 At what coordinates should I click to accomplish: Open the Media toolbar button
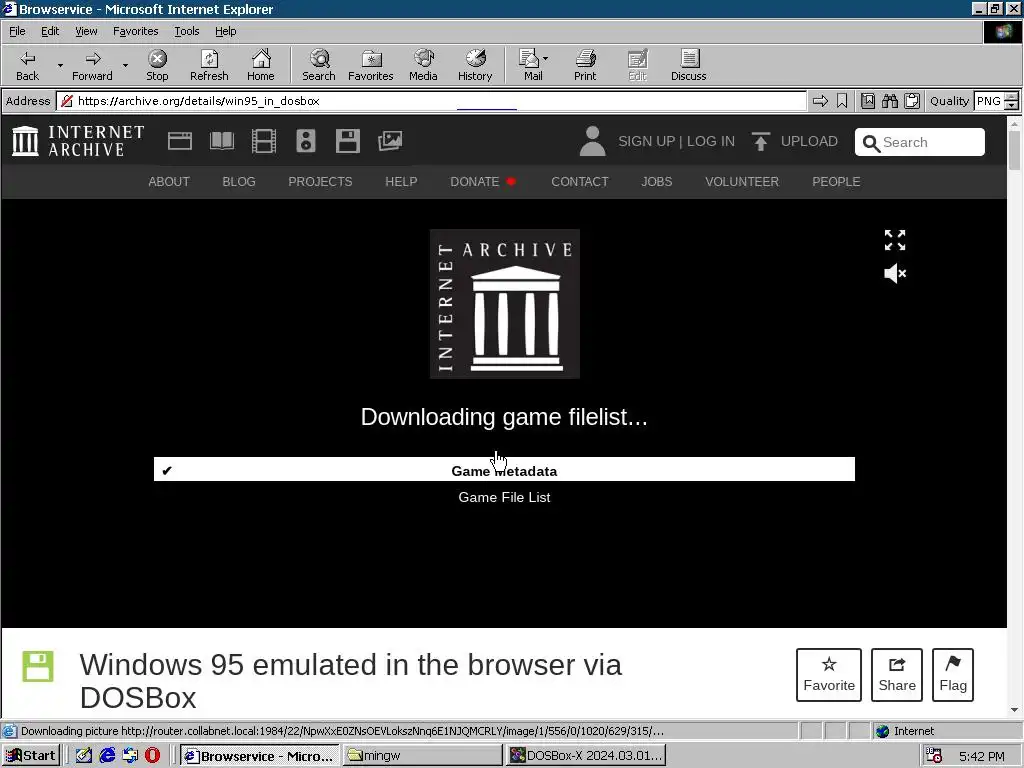423,66
